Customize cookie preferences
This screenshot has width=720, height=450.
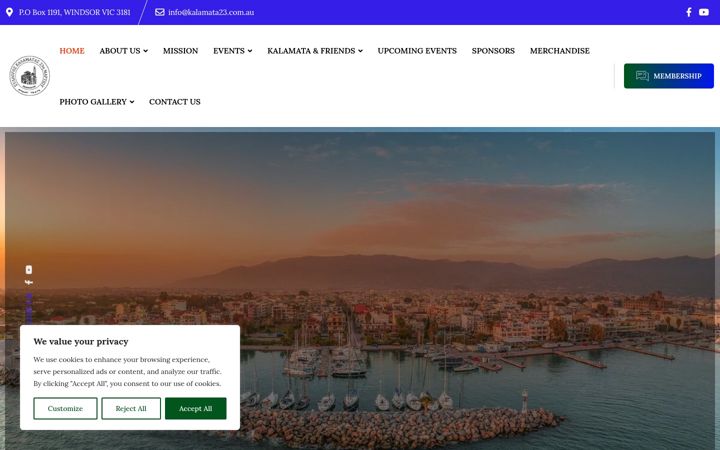(65, 408)
